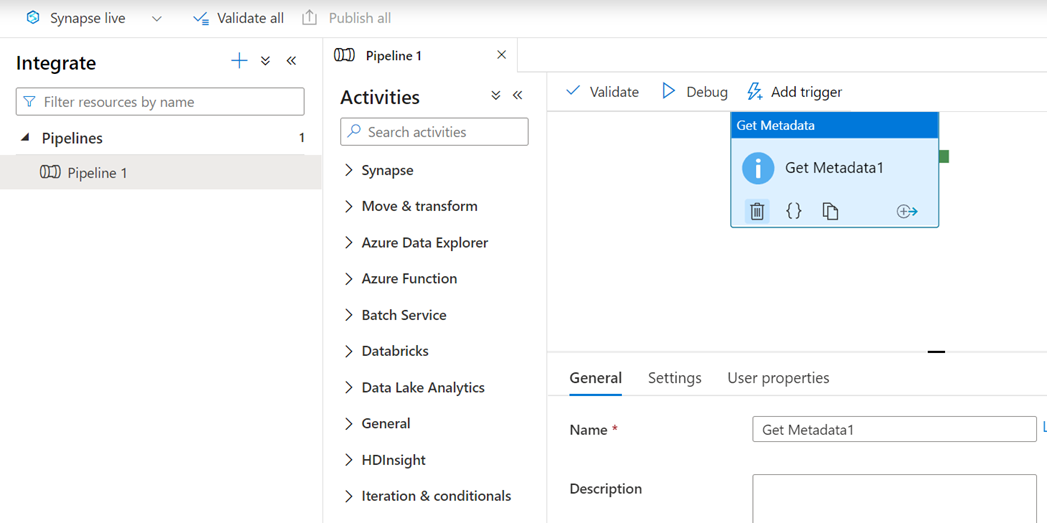Open the Synapse live mode dropdown arrow

[157, 19]
